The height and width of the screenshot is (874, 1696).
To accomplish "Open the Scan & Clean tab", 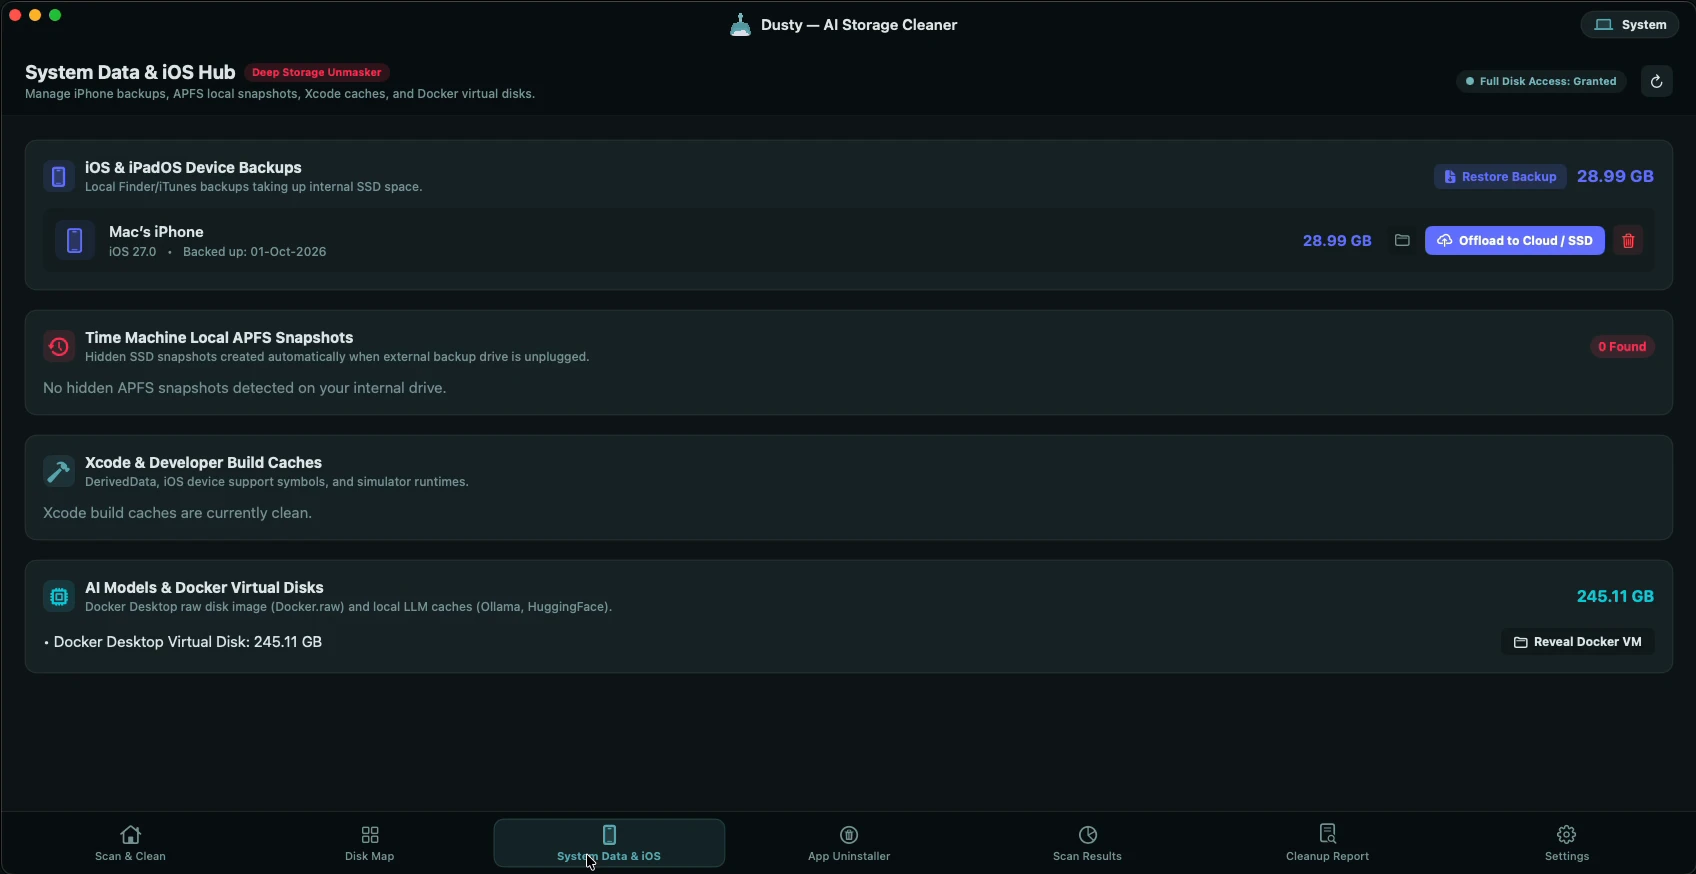I will point(130,843).
